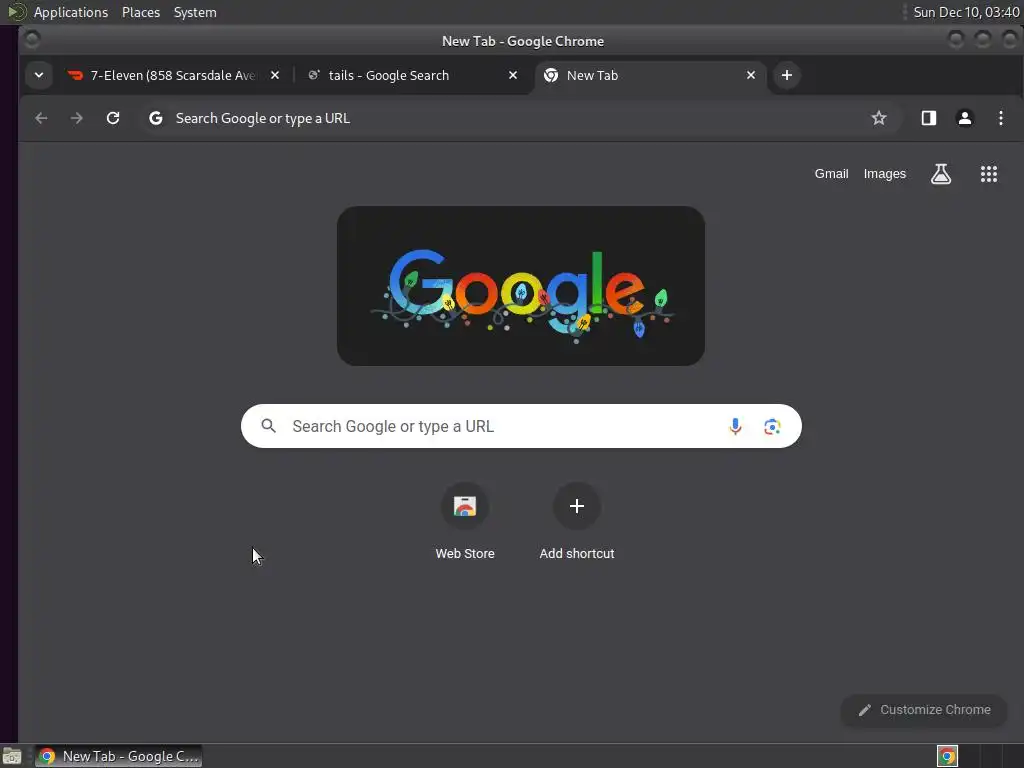Open the Gmail link

831,174
